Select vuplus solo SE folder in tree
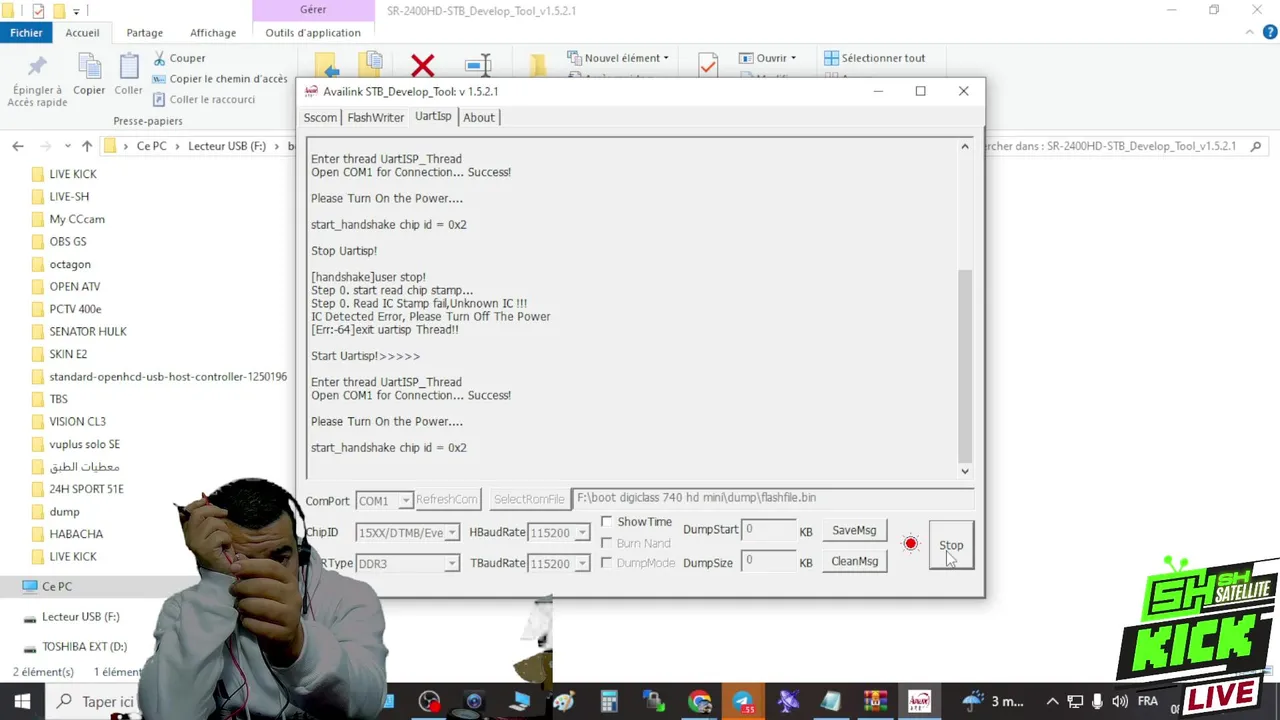 [x=85, y=444]
